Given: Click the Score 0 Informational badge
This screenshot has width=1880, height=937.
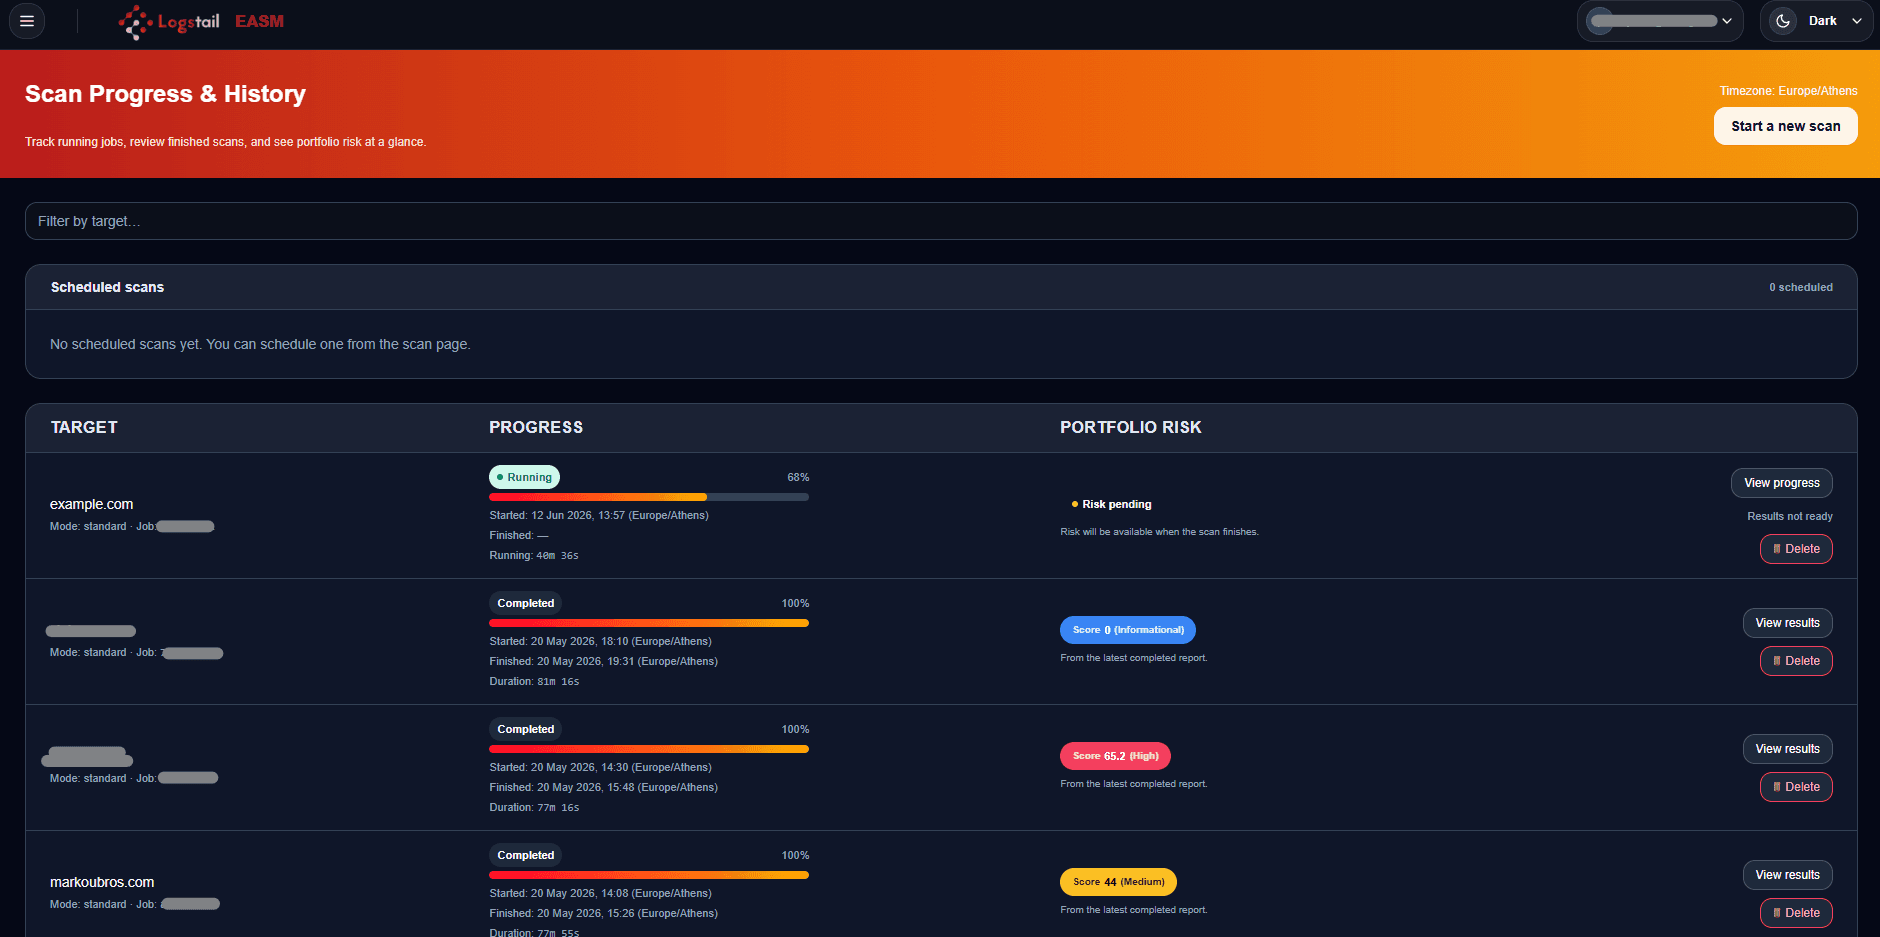Looking at the screenshot, I should pyautogui.click(x=1127, y=630).
